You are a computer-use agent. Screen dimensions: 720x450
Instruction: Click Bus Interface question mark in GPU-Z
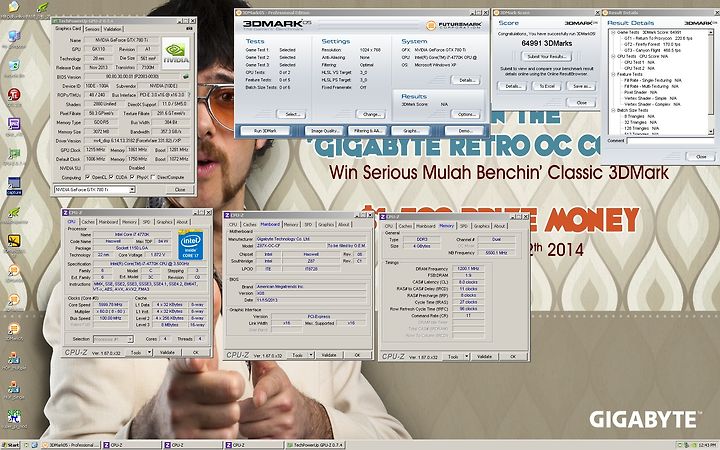pos(187,95)
